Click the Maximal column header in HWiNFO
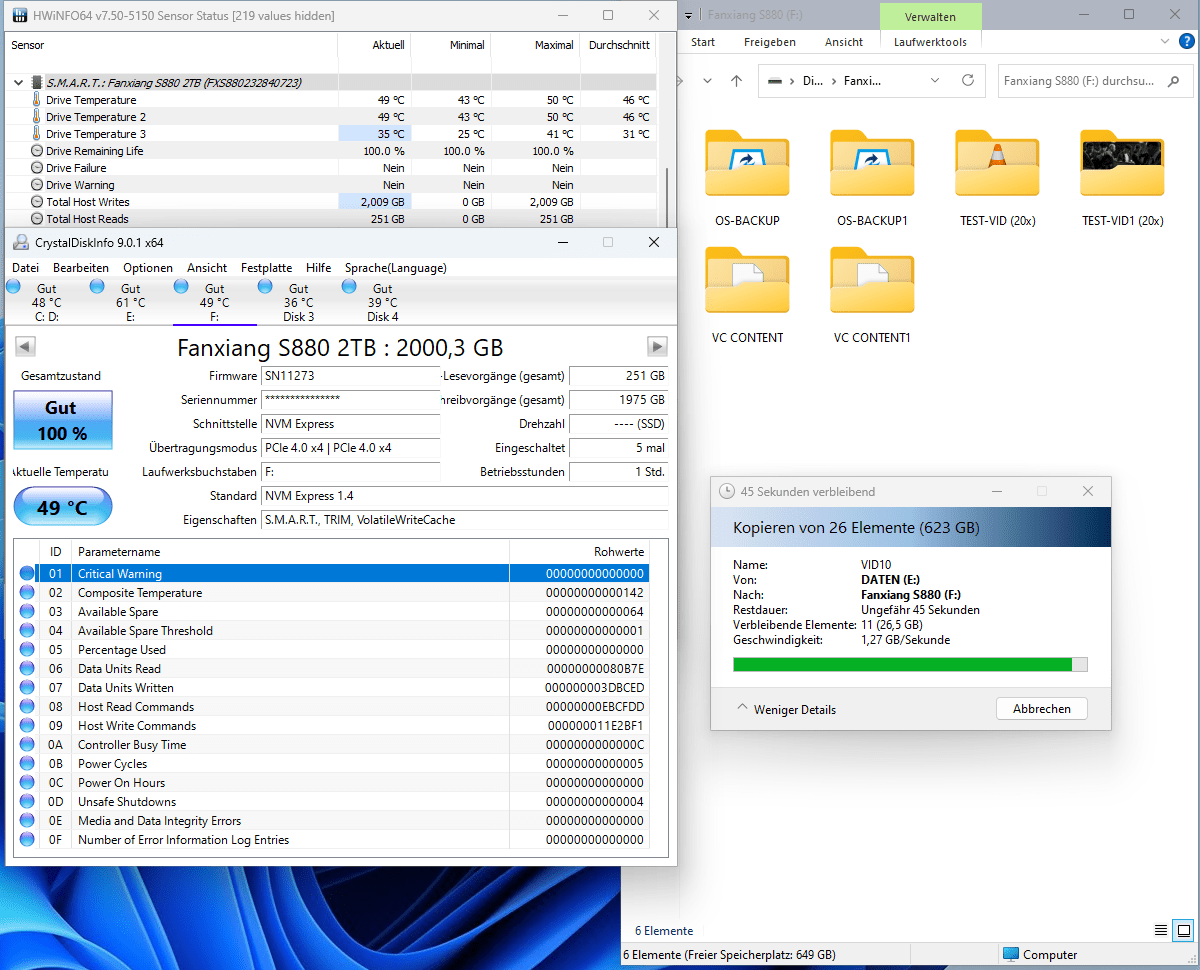The height and width of the screenshot is (970, 1200). click(x=536, y=45)
